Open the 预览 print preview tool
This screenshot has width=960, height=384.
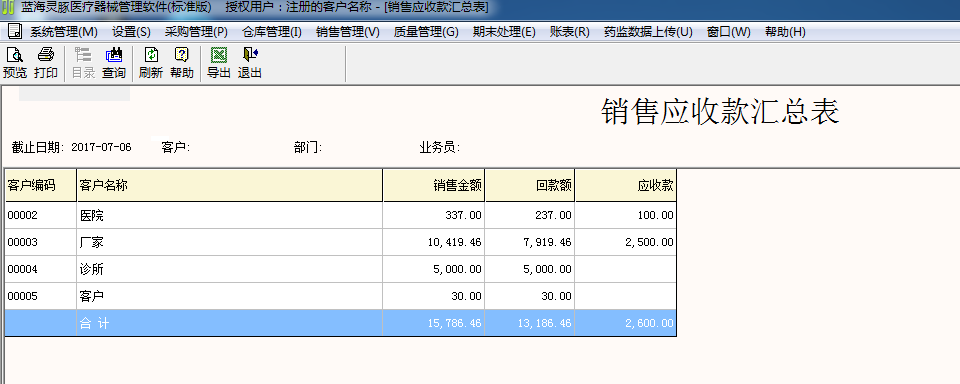tap(15, 63)
